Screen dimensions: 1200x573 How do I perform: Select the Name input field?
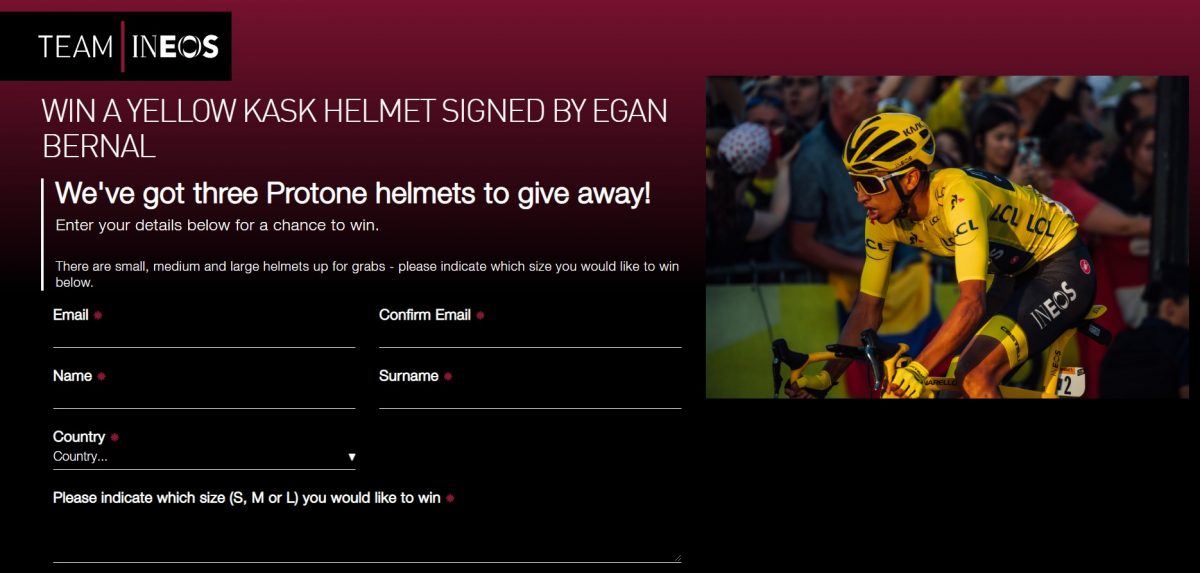click(x=204, y=397)
